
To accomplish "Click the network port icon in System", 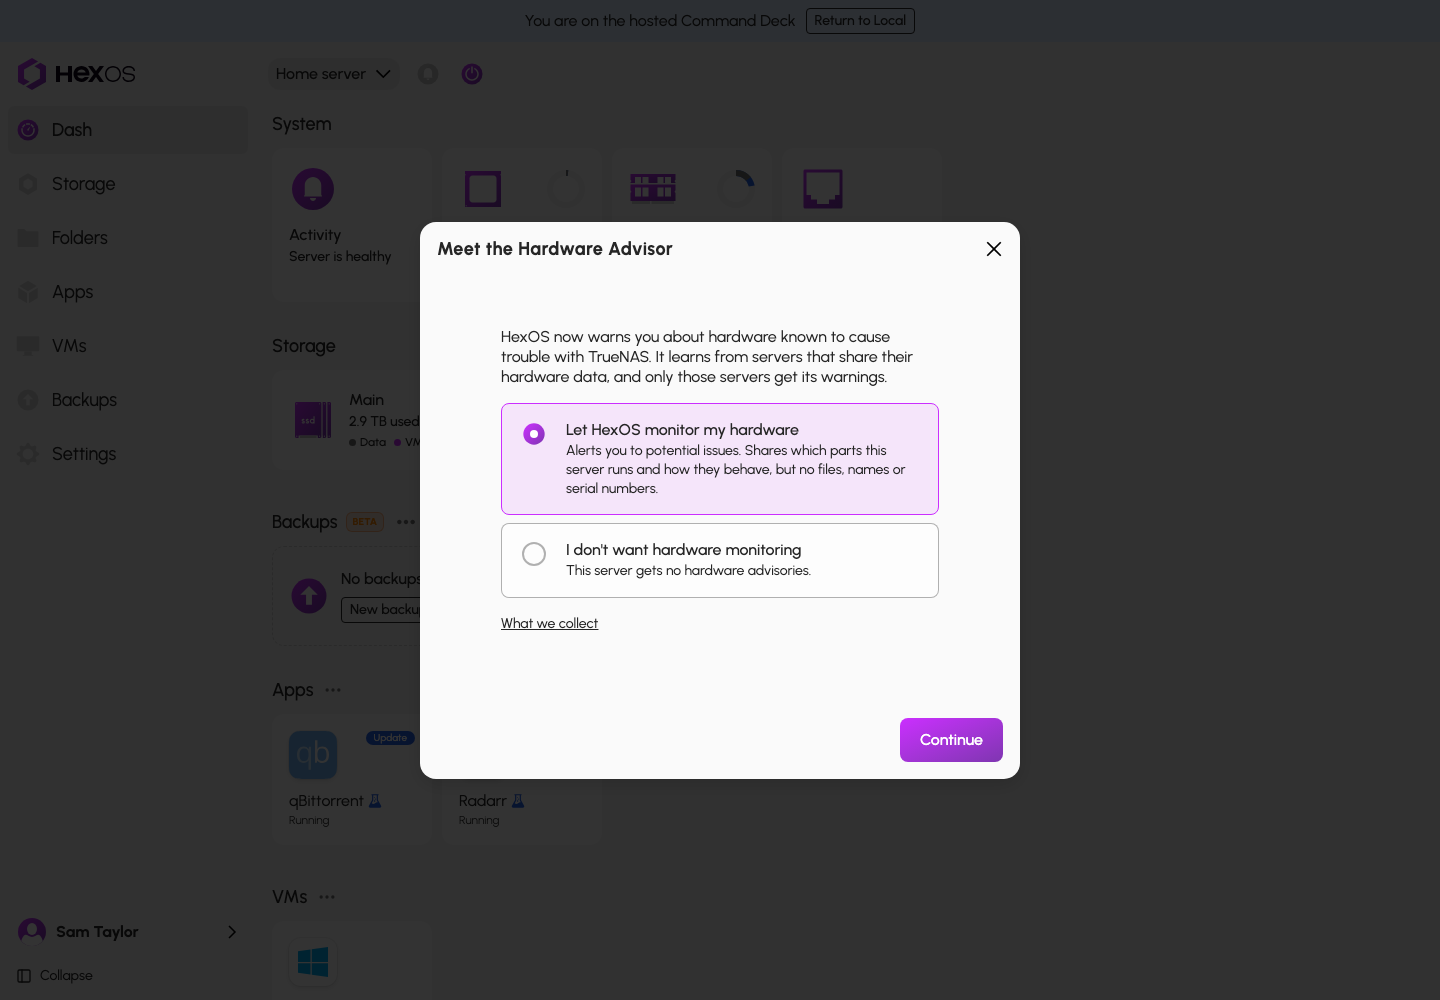I will click(x=823, y=189).
